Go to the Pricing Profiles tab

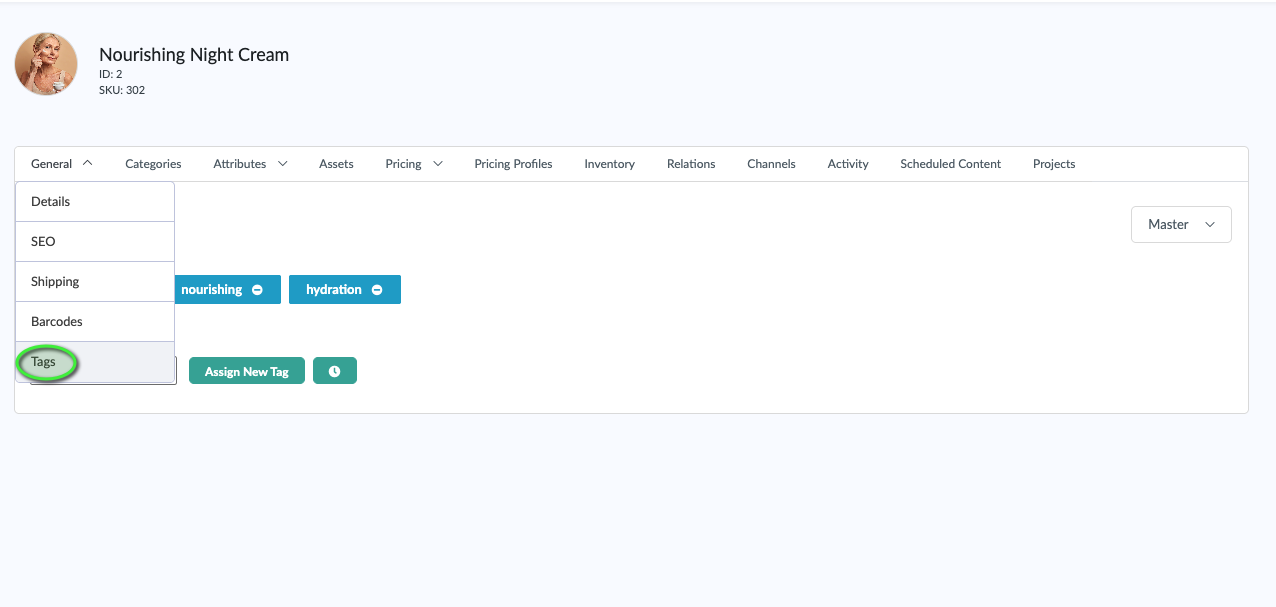513,164
